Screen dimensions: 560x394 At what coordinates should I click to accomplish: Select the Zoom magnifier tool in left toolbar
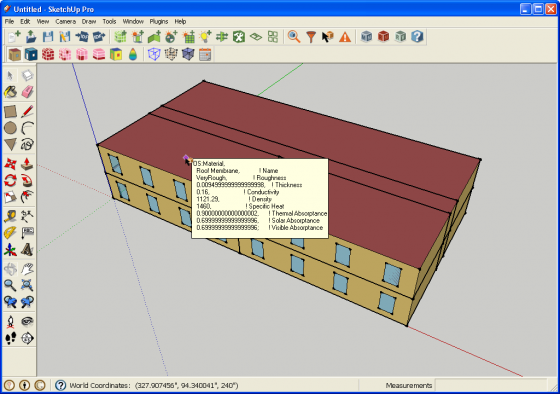click(10, 285)
